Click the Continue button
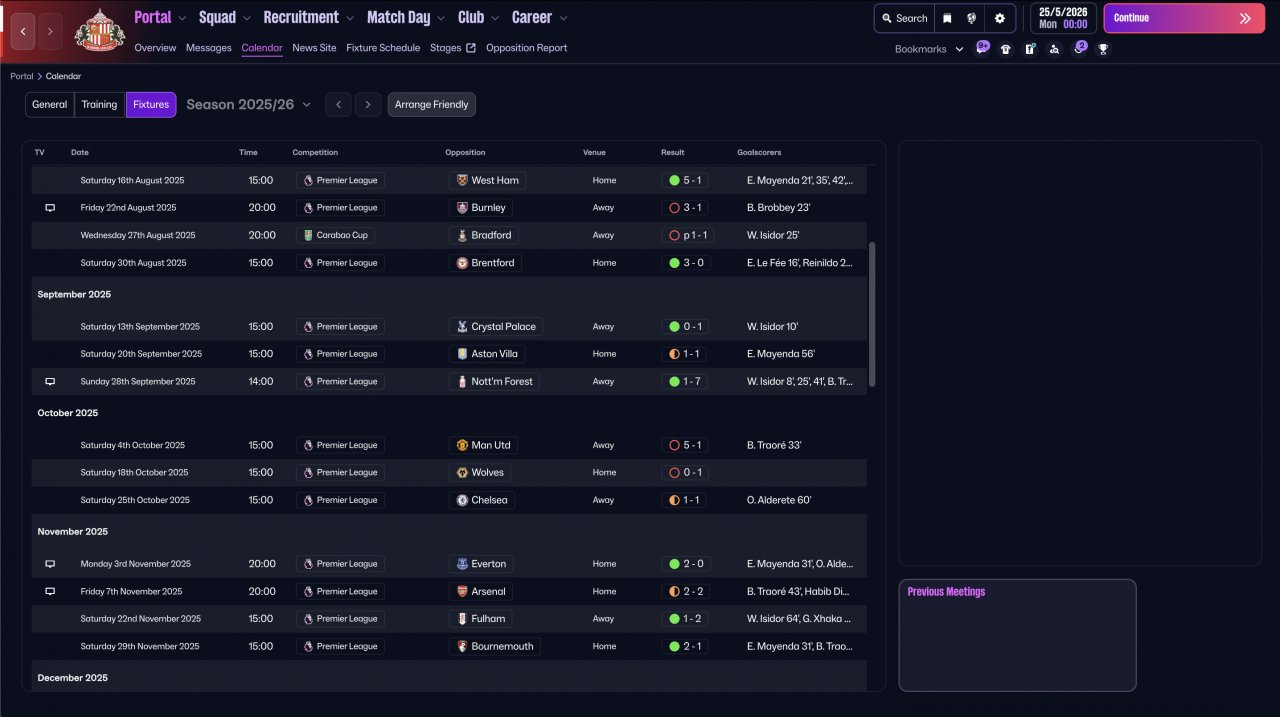Viewport: 1280px width, 717px height. coord(1182,18)
